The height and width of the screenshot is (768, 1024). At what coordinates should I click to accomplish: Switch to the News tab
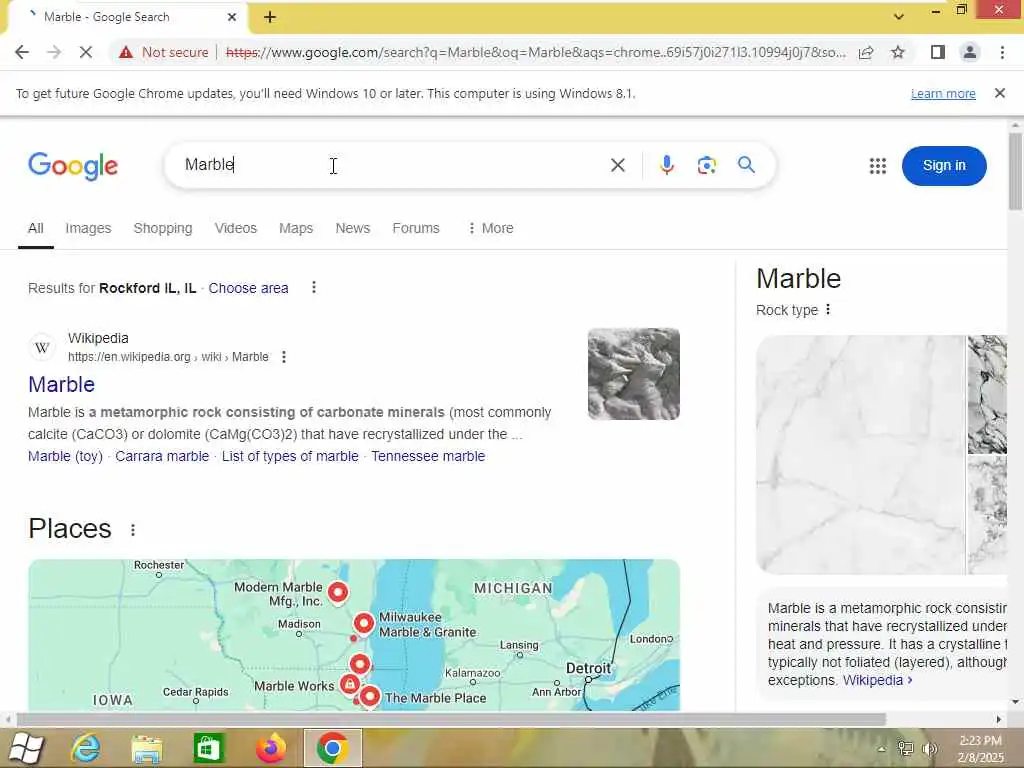click(x=353, y=229)
